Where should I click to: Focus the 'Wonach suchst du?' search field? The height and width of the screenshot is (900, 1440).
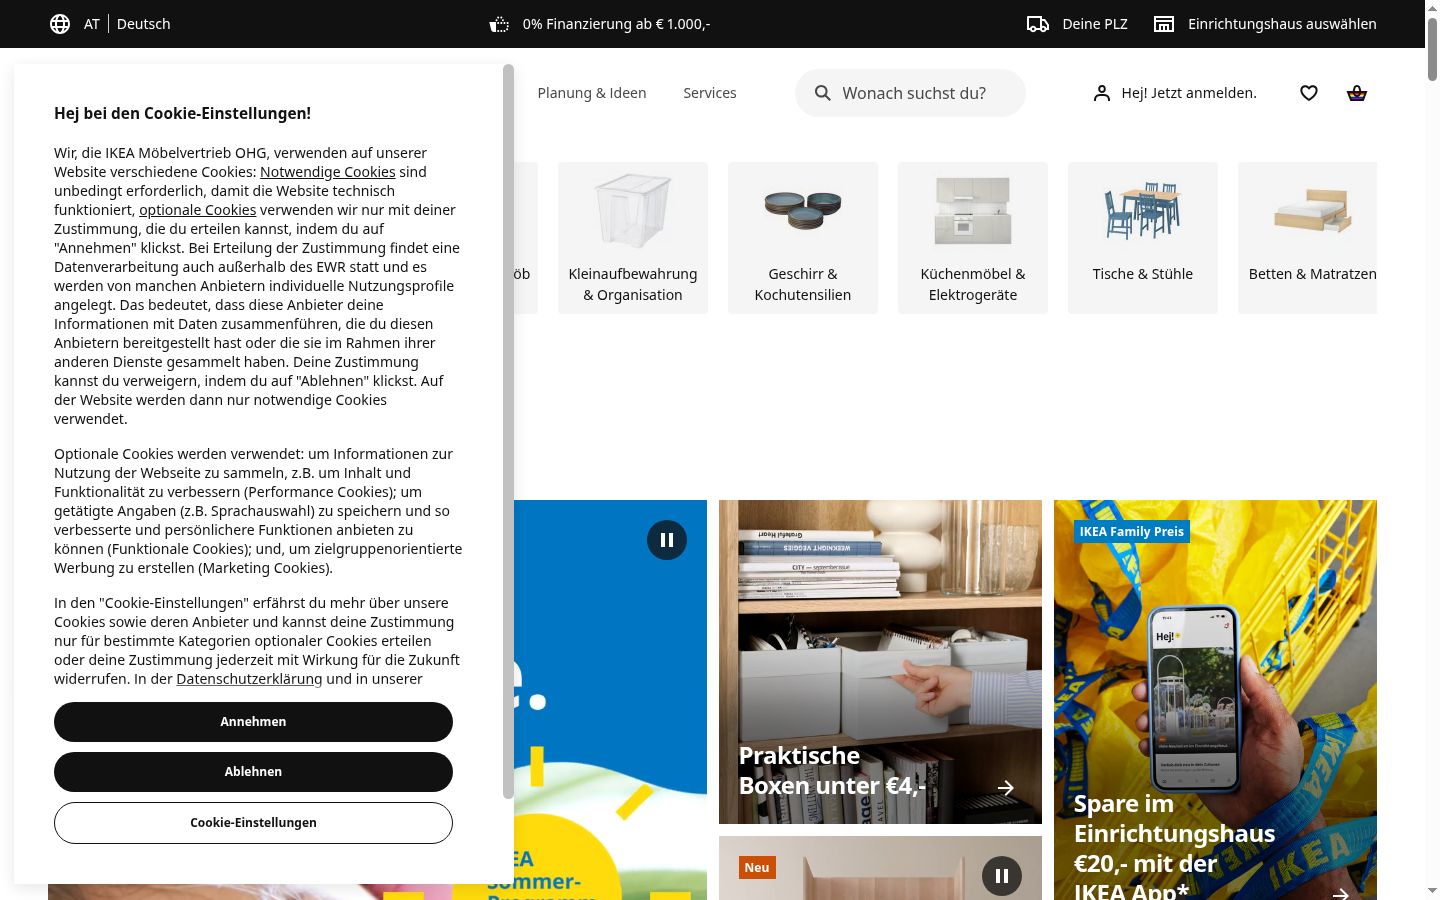[910, 93]
